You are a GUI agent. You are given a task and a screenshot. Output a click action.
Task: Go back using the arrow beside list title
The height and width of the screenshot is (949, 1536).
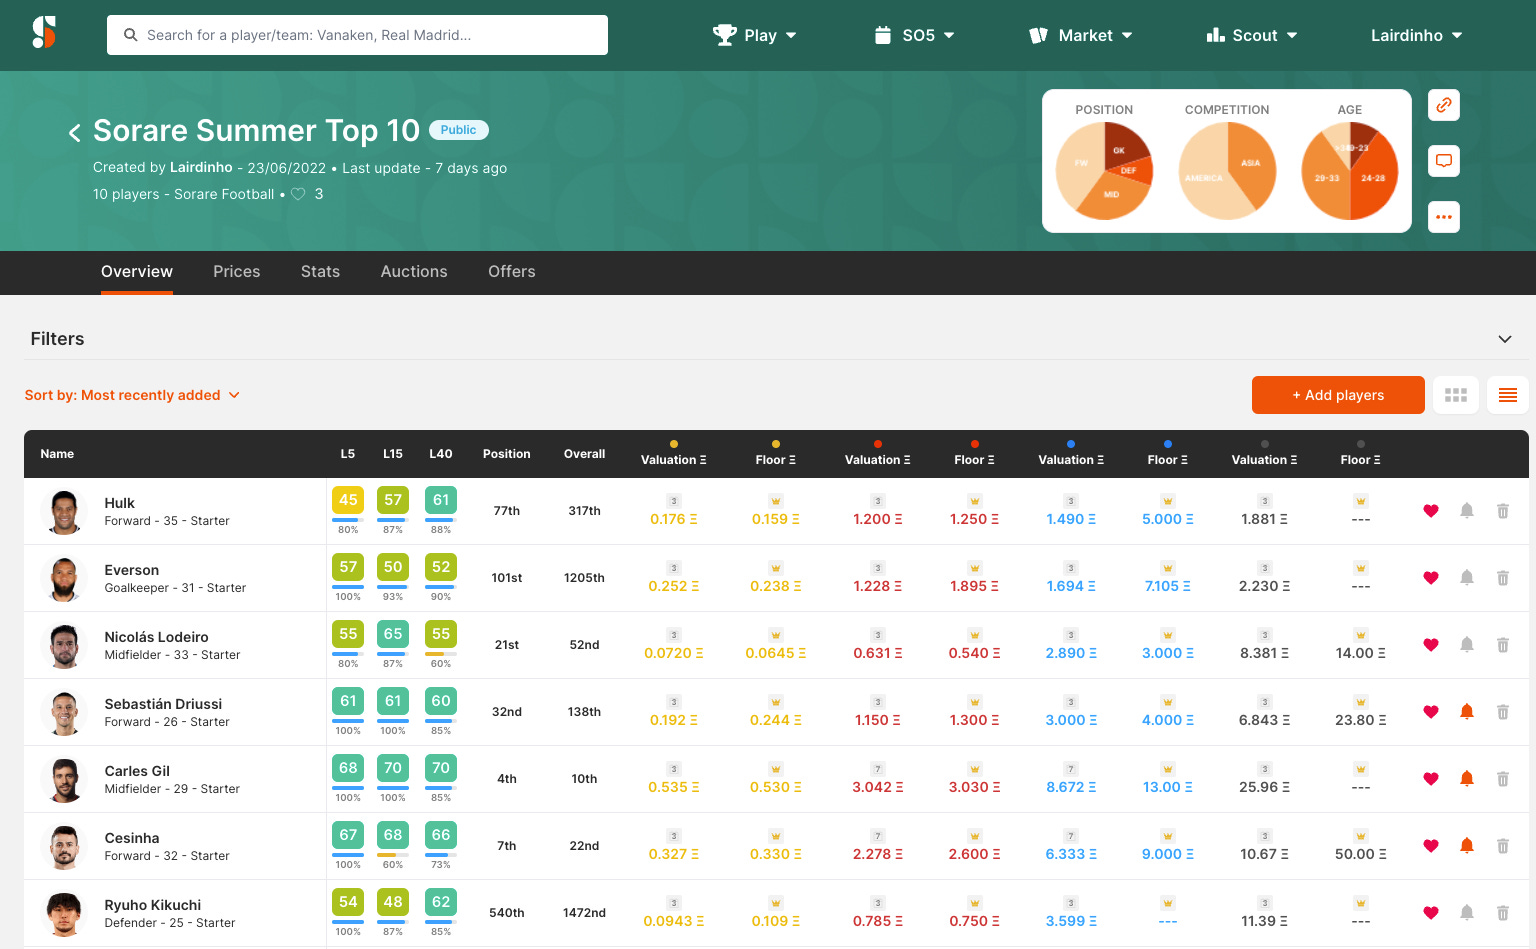coord(74,133)
